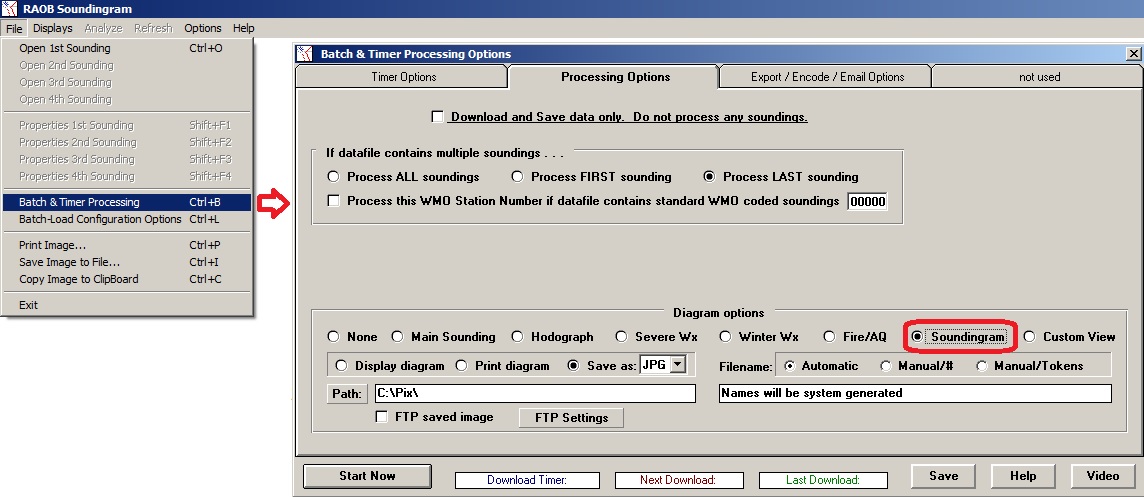Switch to the Timer Options tab
The image size is (1144, 497).
coord(403,77)
